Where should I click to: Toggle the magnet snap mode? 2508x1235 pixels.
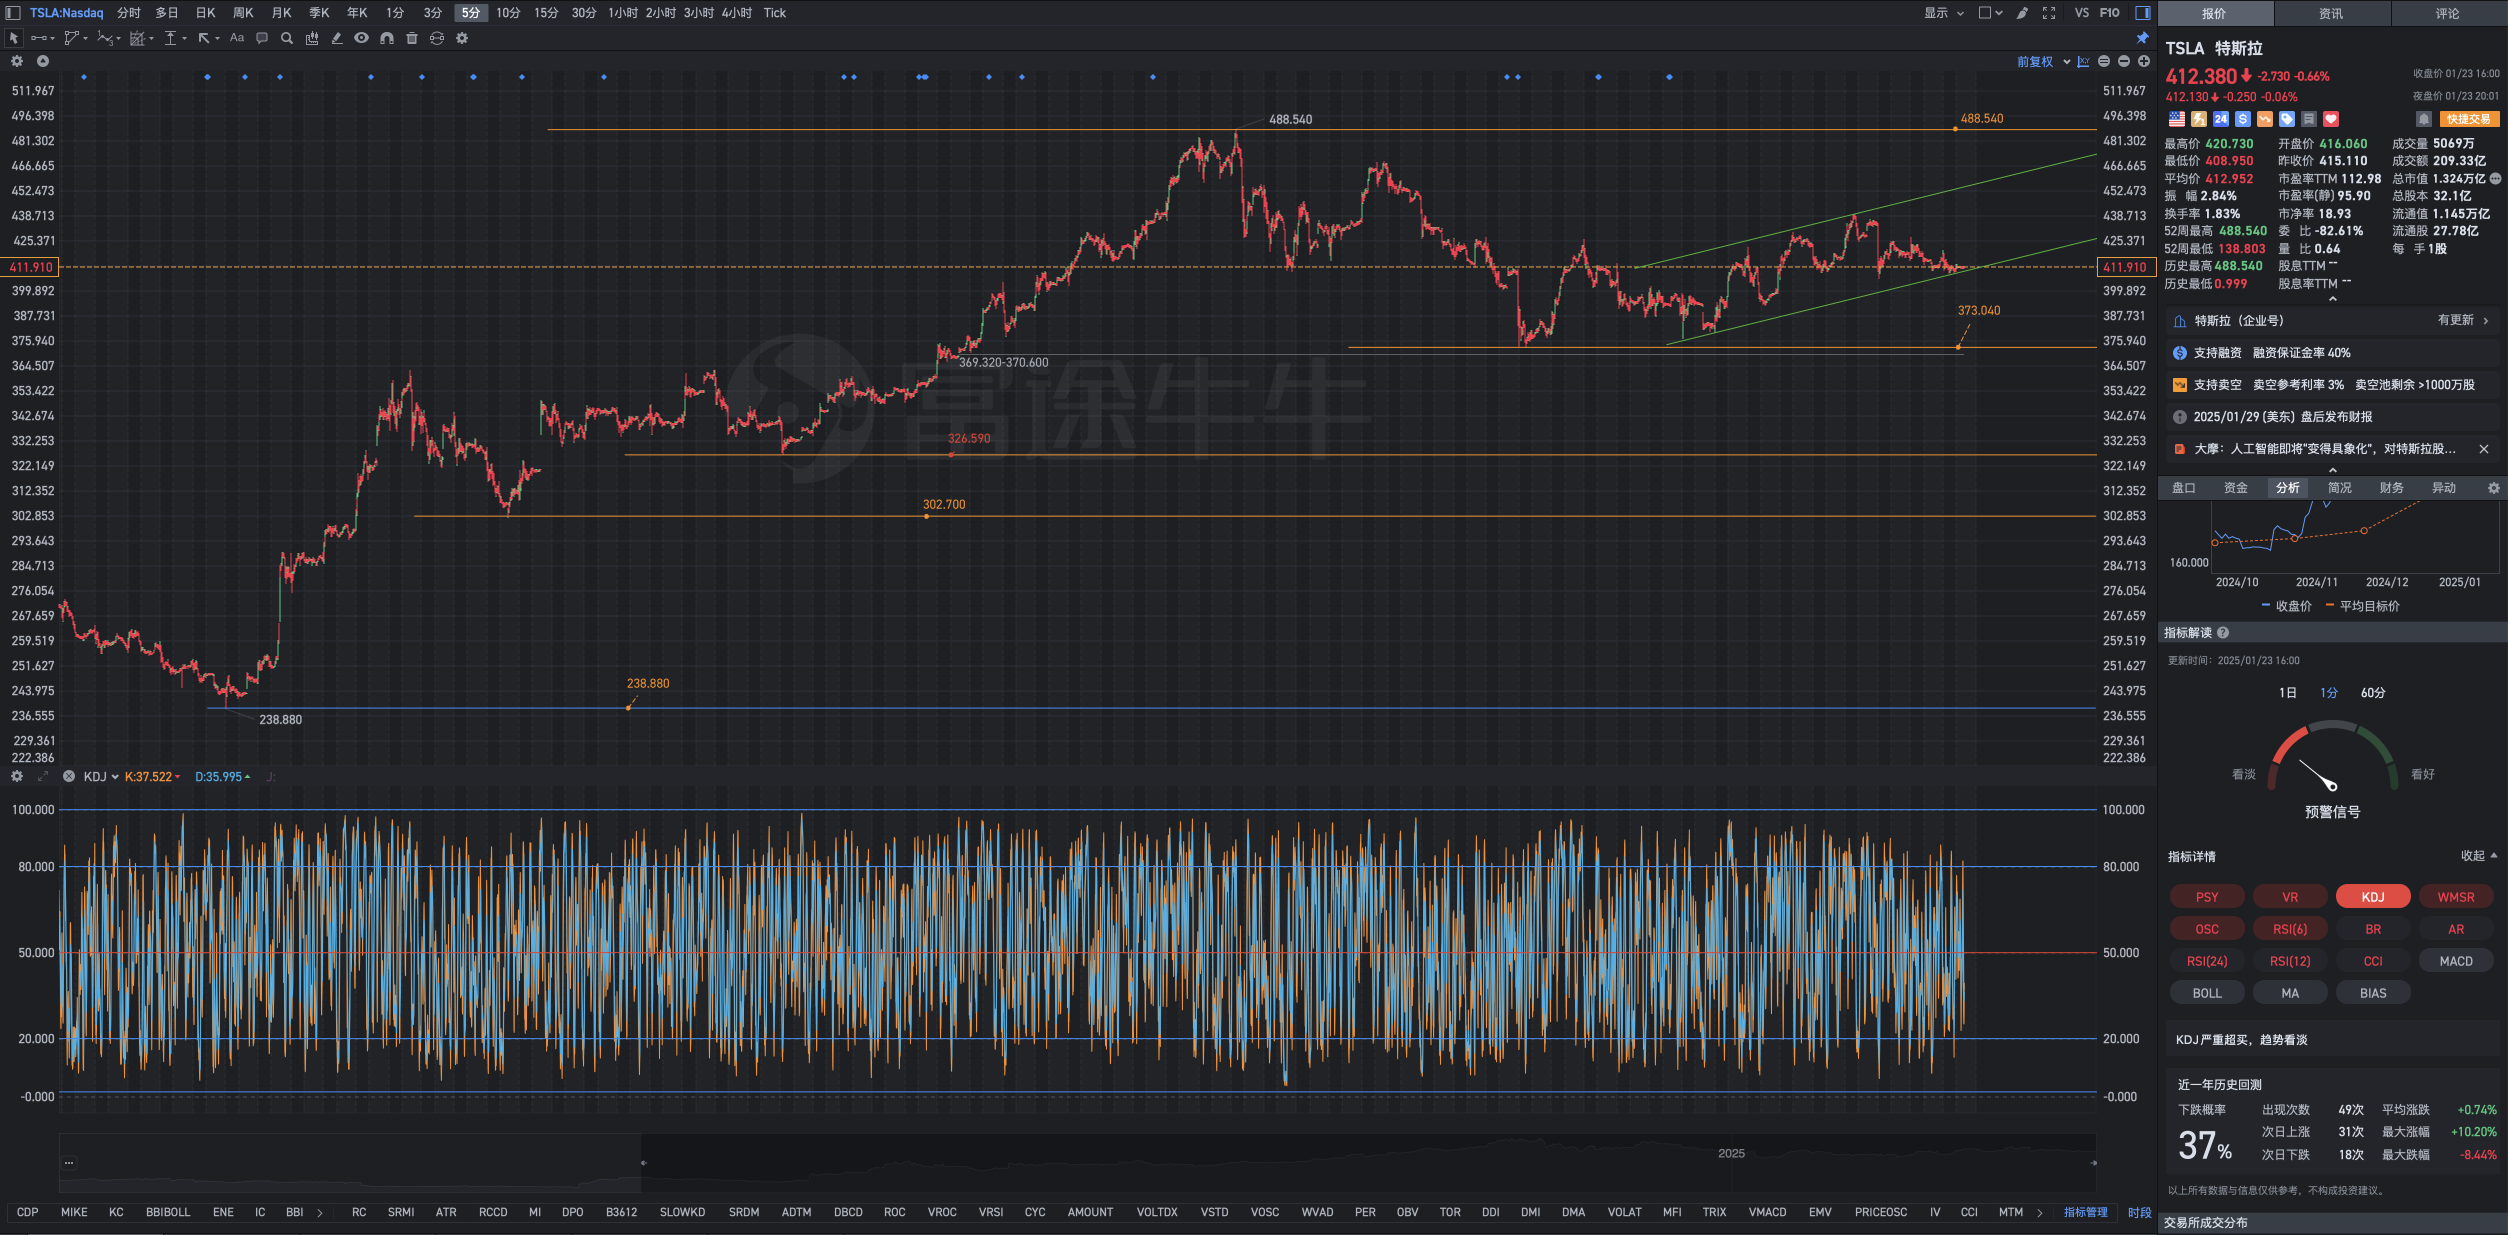tap(387, 38)
